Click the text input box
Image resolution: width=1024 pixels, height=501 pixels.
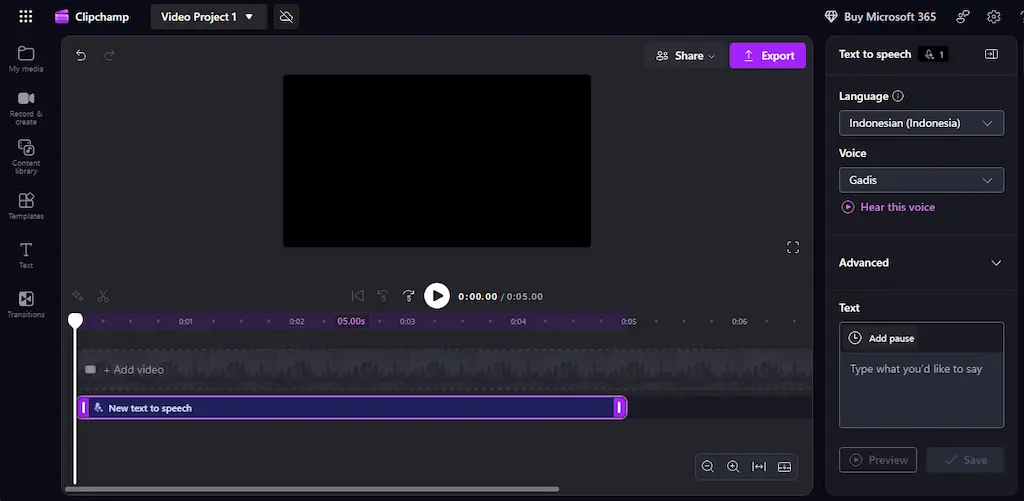pos(921,390)
